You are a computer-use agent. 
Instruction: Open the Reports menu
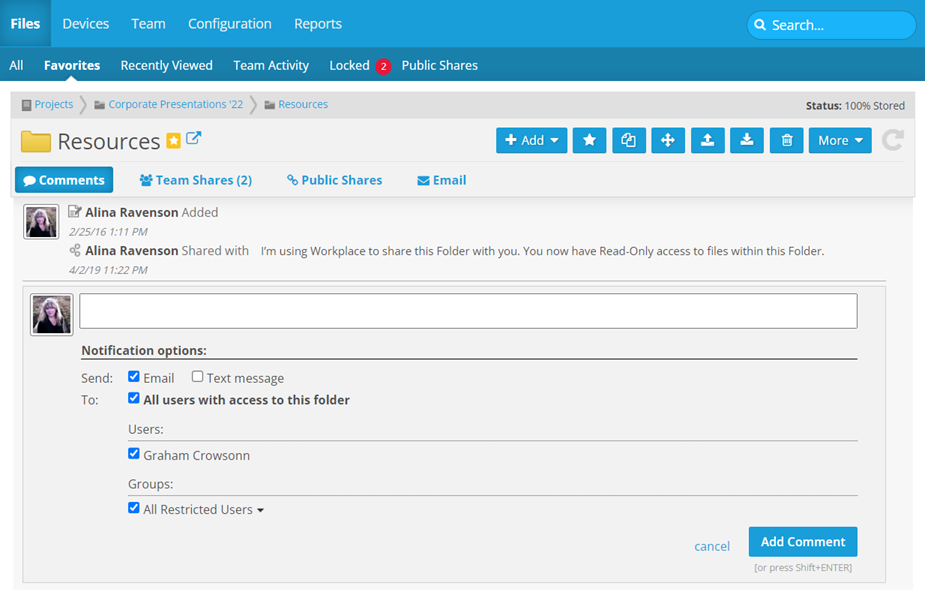coord(318,23)
